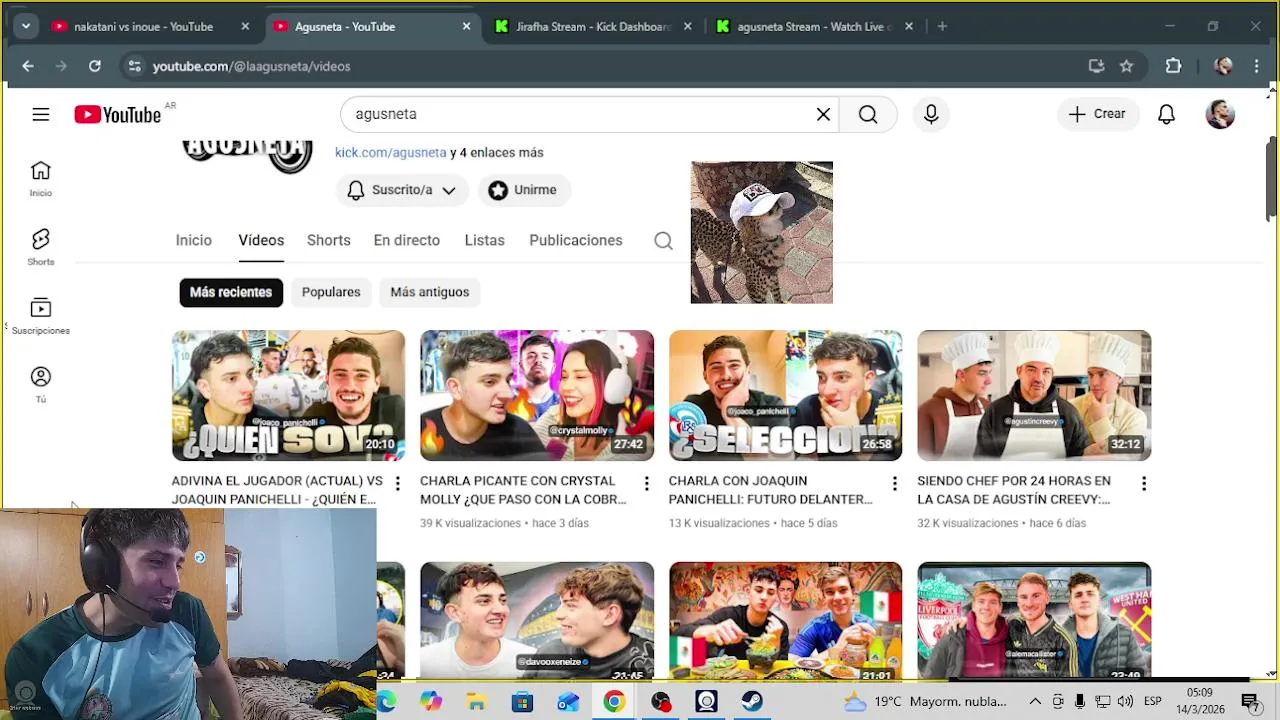The width and height of the screenshot is (1280, 720).
Task: Open Microsoft Store from the taskbar
Action: click(x=522, y=702)
